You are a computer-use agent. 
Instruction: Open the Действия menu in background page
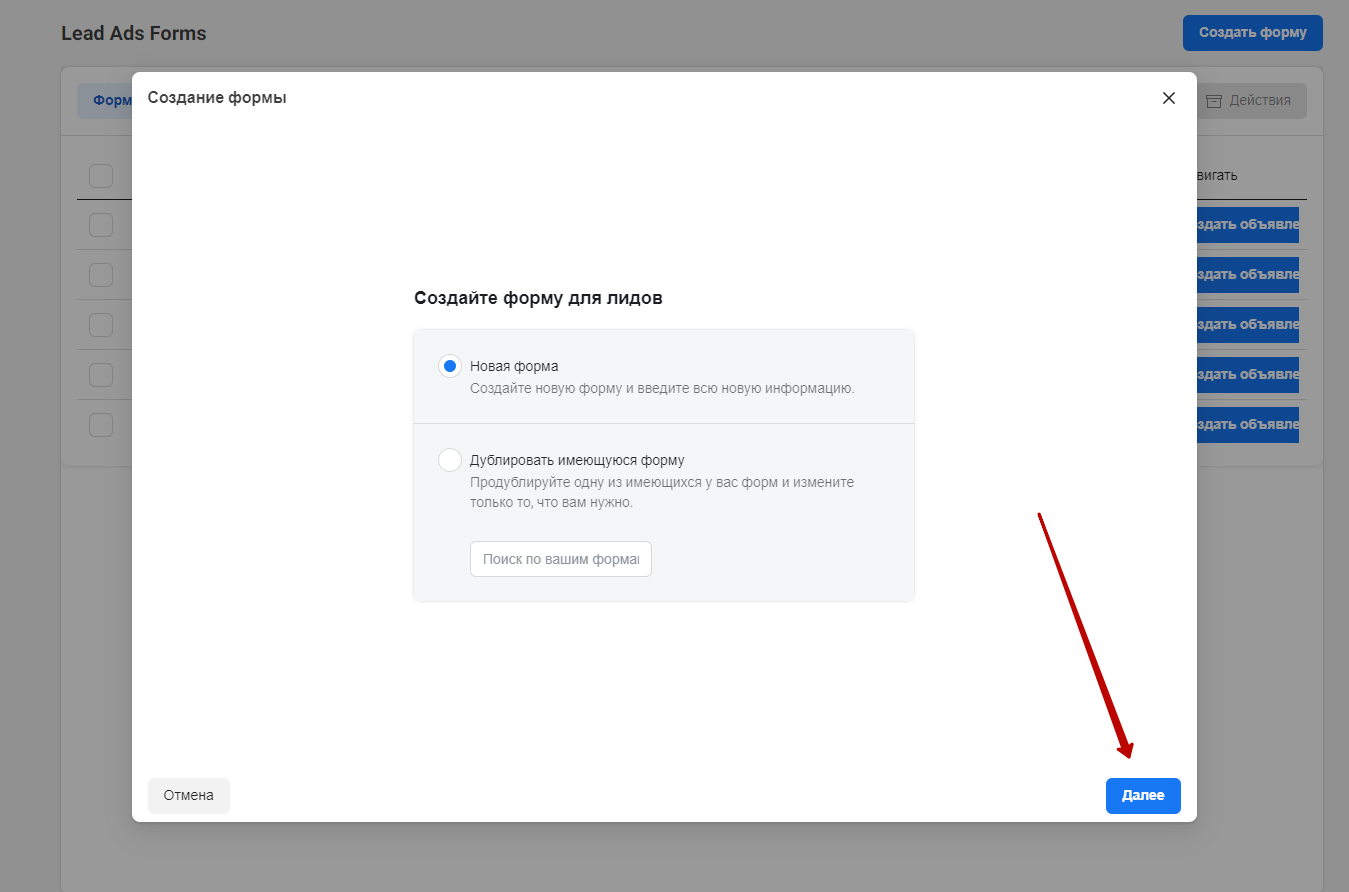point(1250,101)
